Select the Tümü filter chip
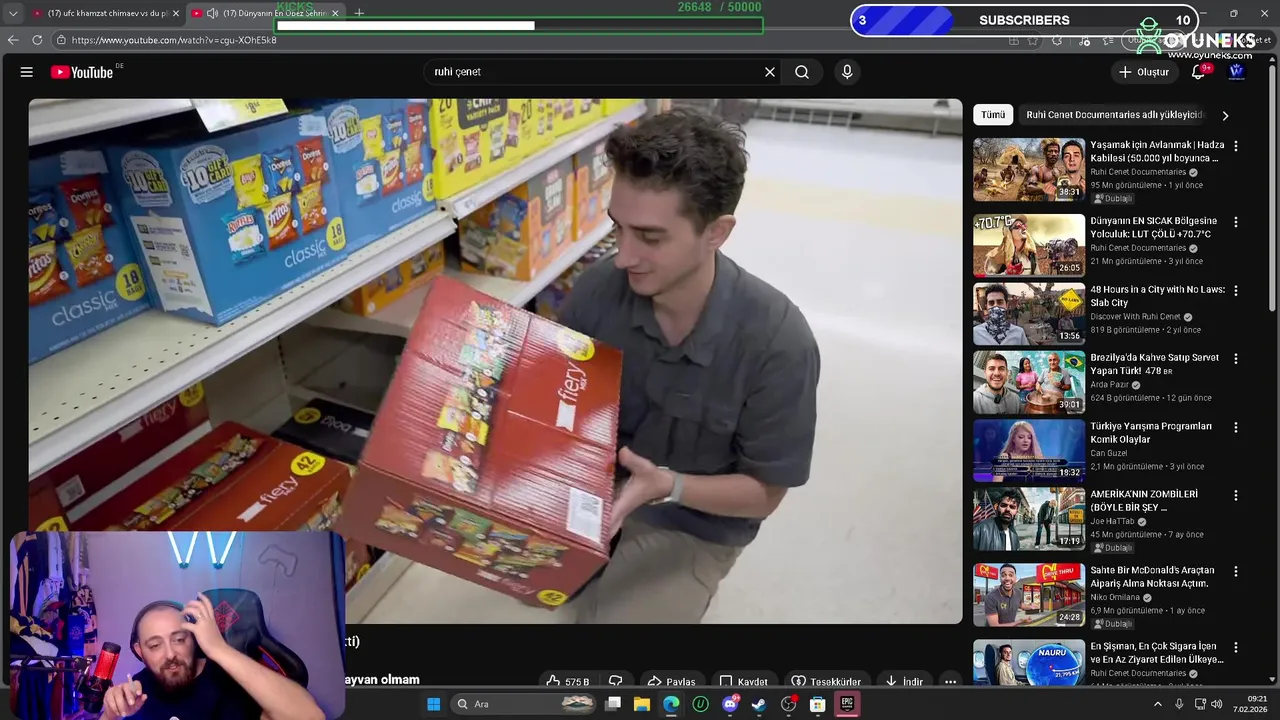The height and width of the screenshot is (720, 1280). click(993, 115)
